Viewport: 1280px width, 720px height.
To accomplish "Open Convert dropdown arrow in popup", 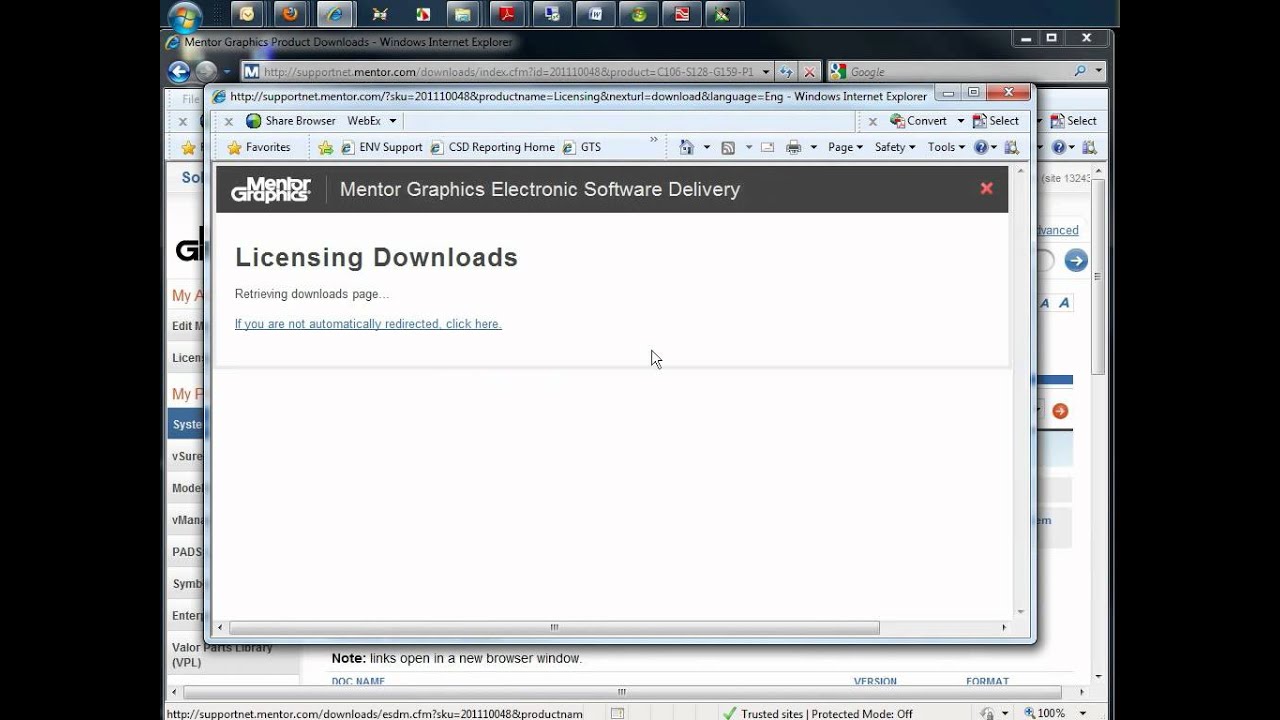I will (960, 121).
